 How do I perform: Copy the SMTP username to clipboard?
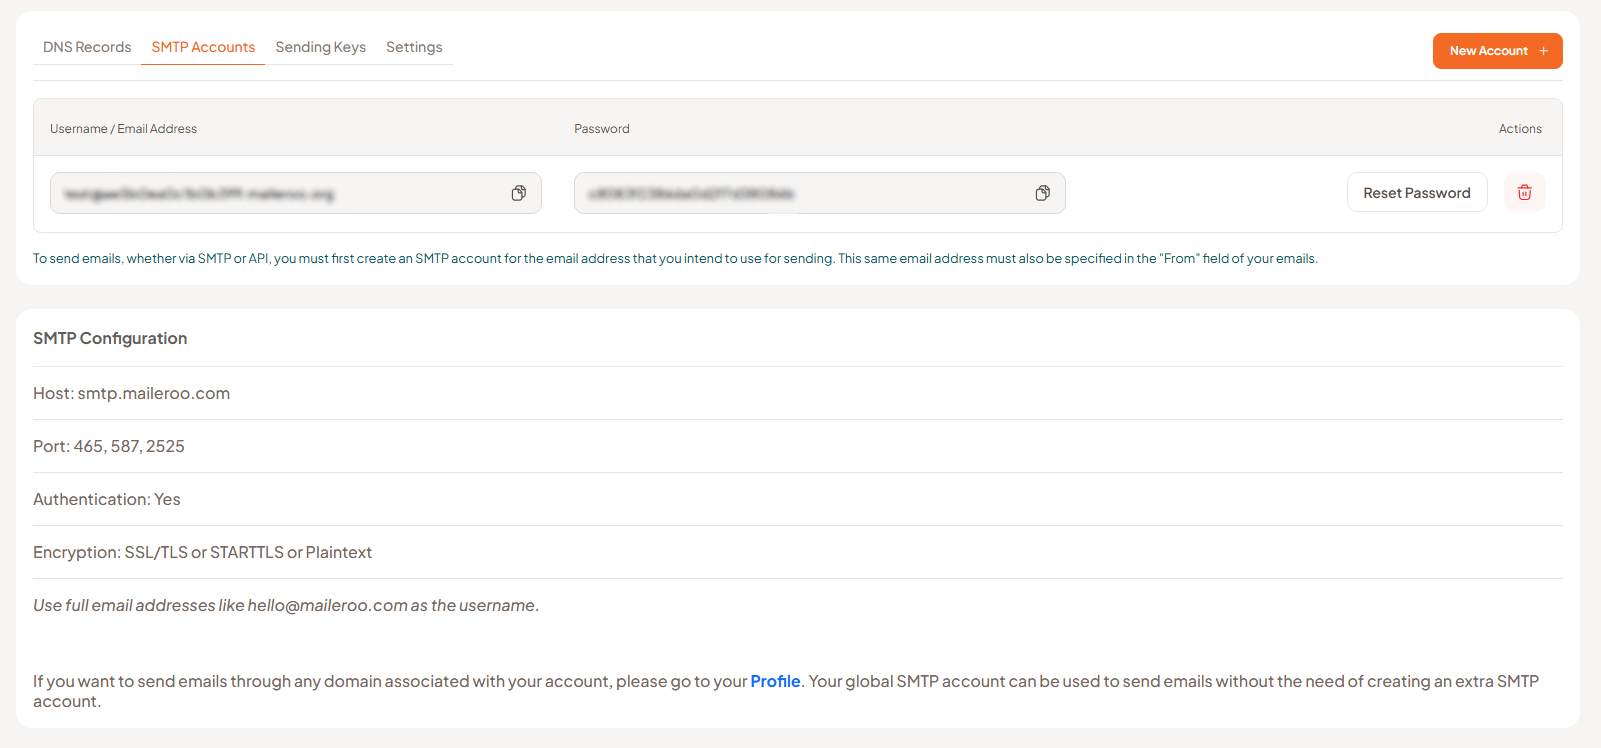[x=518, y=193]
